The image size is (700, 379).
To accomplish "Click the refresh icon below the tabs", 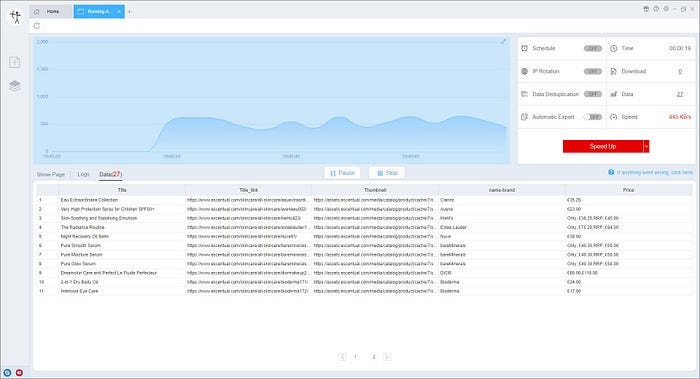I will pos(37,26).
